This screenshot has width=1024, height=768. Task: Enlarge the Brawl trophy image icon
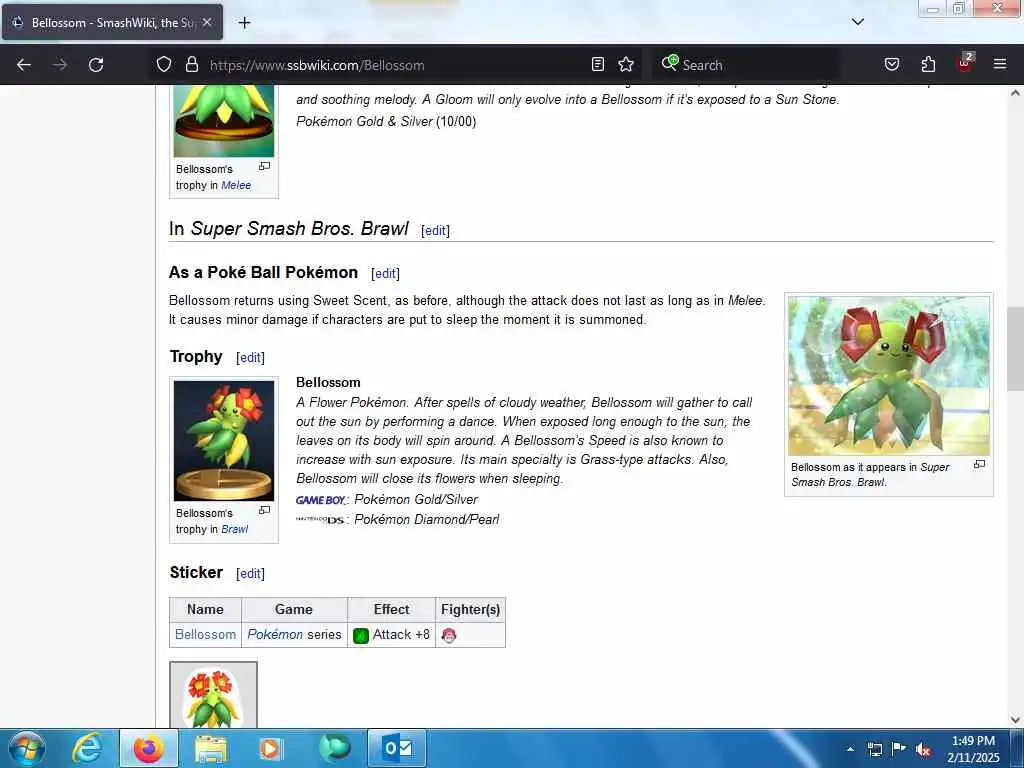click(x=264, y=510)
